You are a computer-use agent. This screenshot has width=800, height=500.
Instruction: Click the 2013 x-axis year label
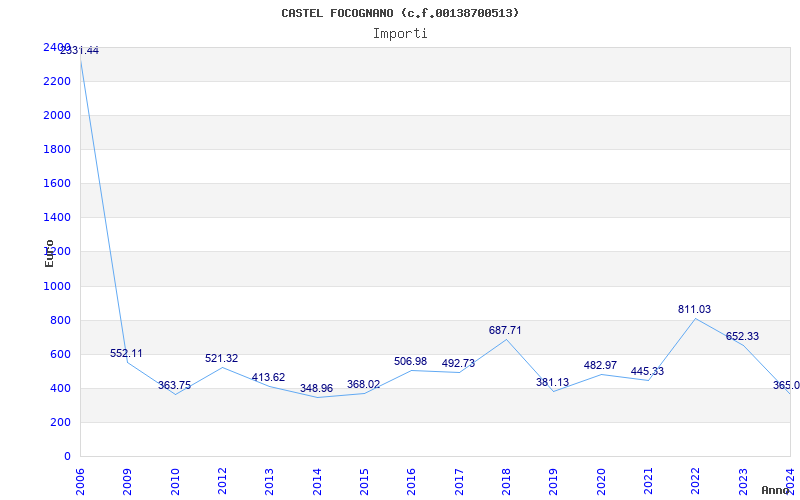point(269,482)
